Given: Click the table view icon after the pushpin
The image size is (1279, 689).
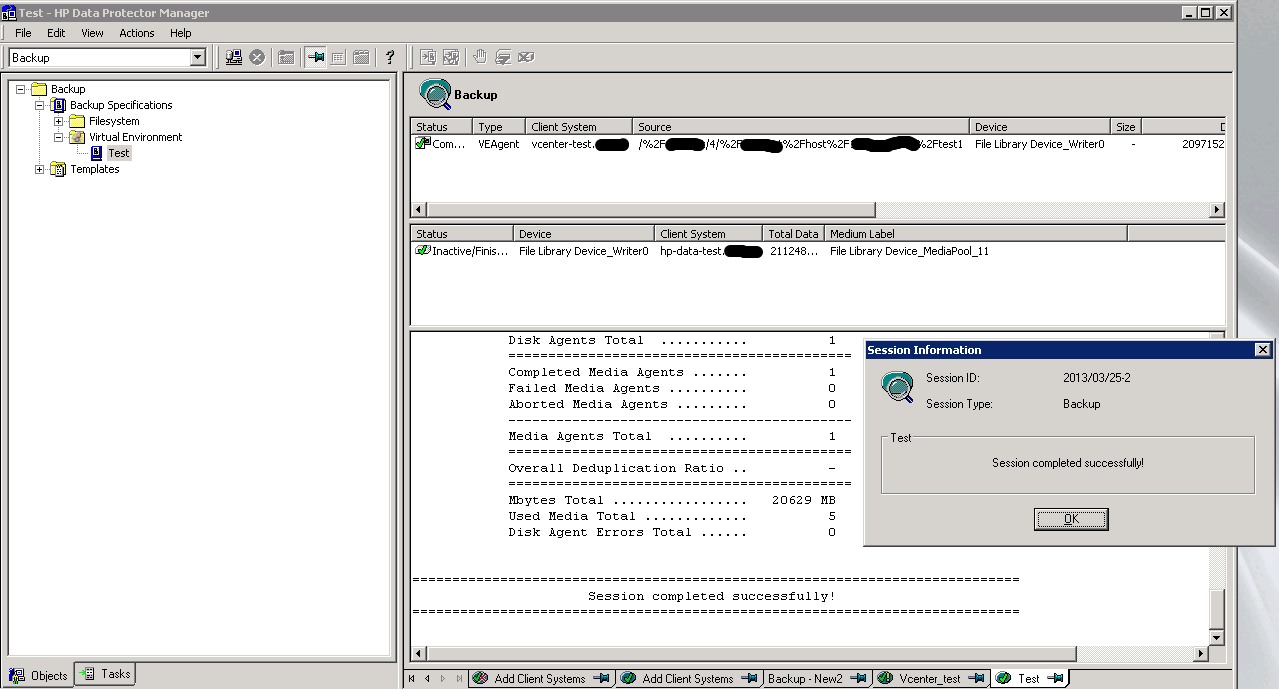Looking at the screenshot, I should point(338,57).
